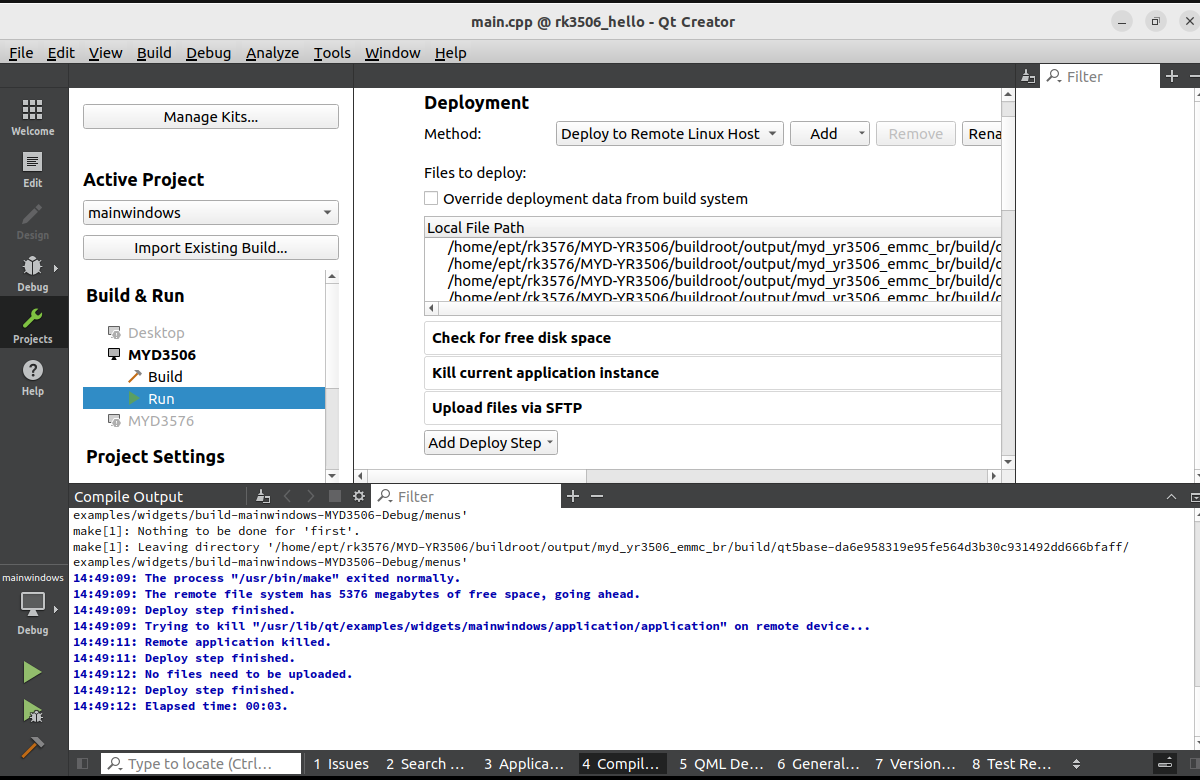Go to next item in Compile Output
The width and height of the screenshot is (1200, 780).
[311, 496]
